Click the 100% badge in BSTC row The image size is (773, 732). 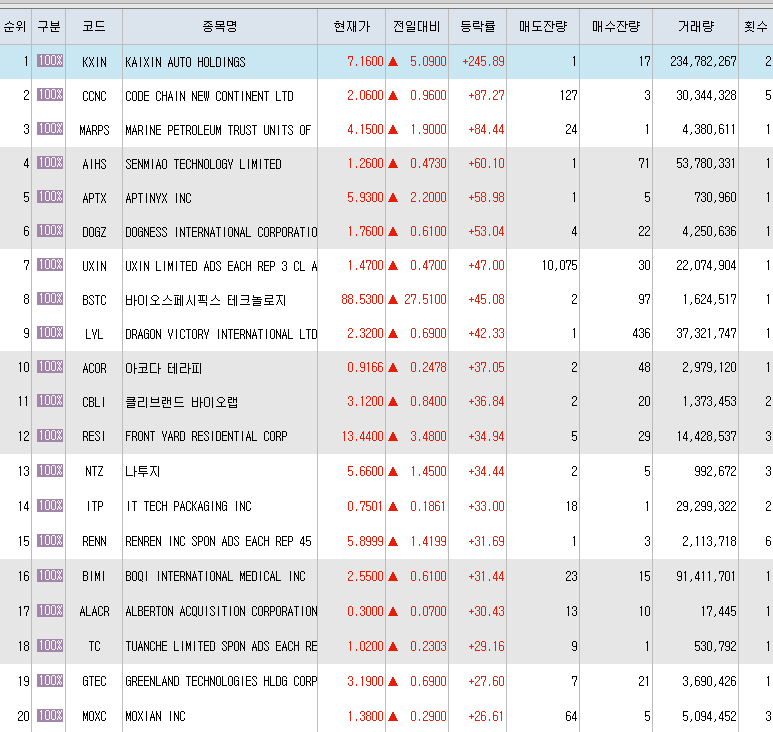[50, 299]
